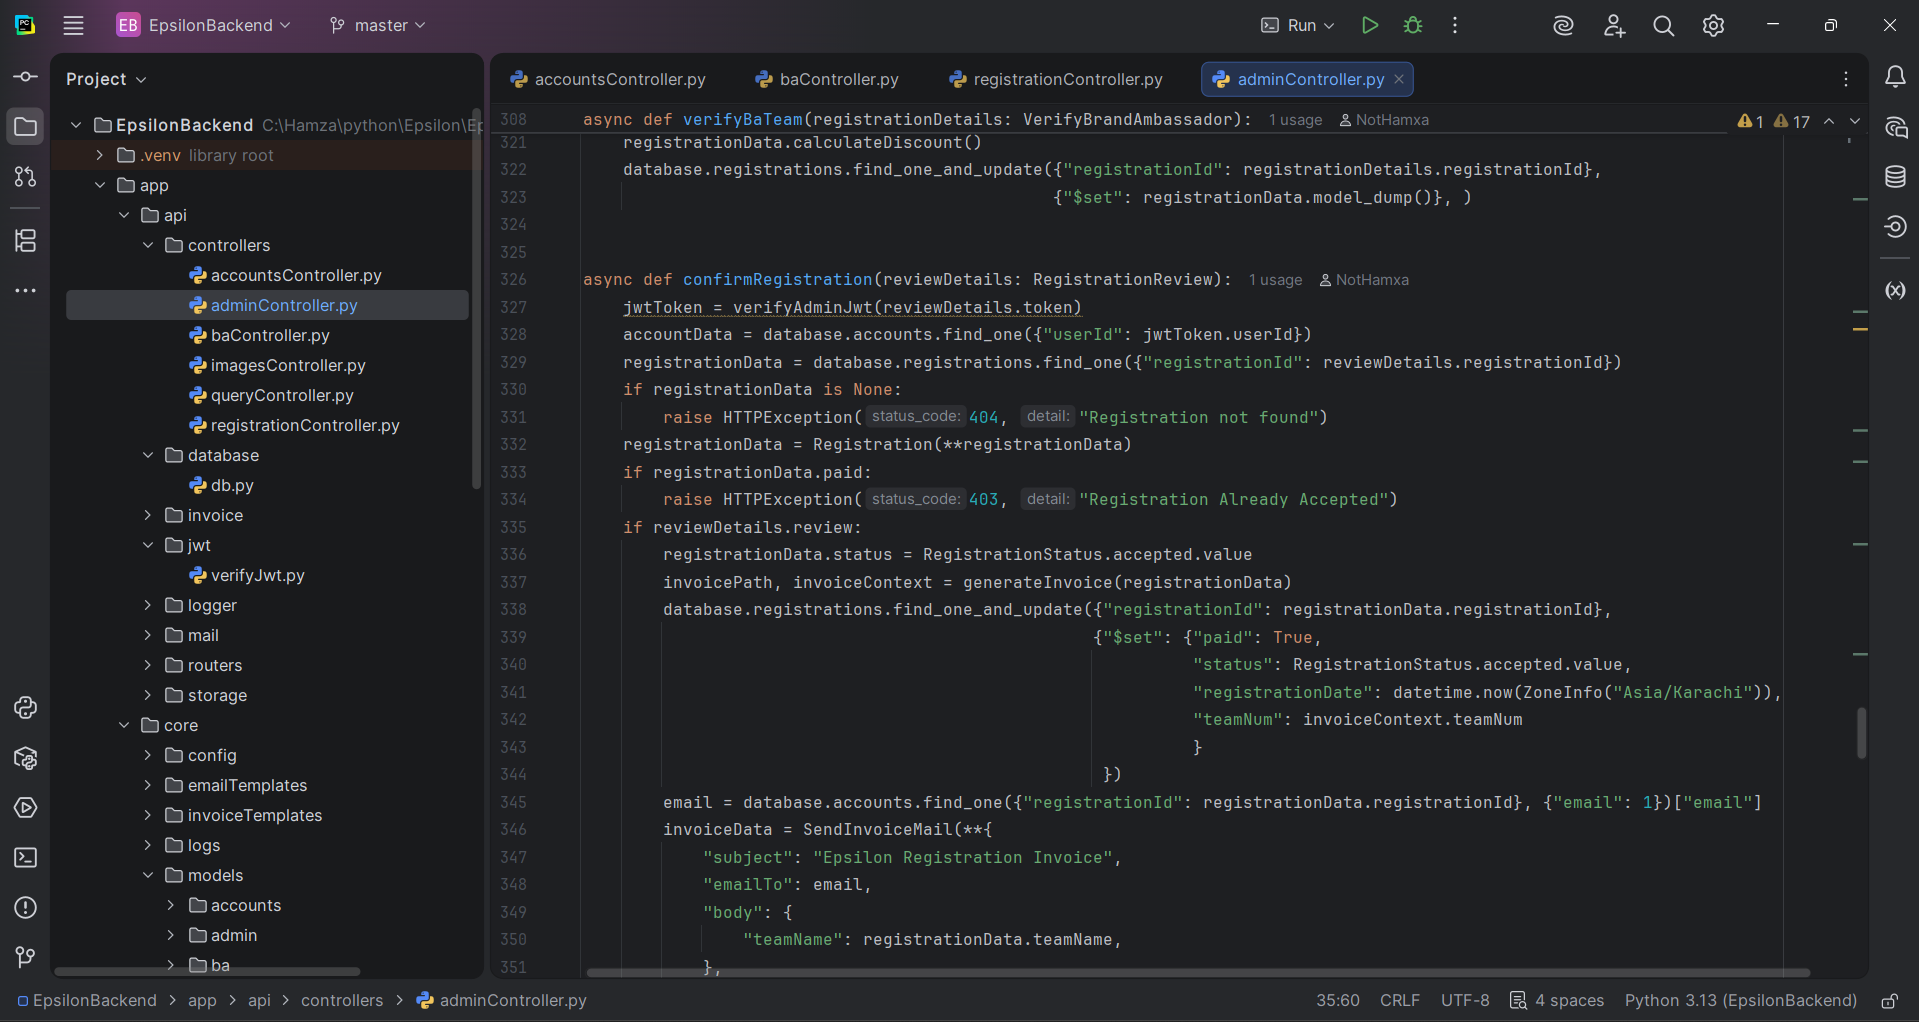Viewport: 1919px width, 1022px height.
Task: Open the Python Packages tool window
Action: pyautogui.click(x=25, y=759)
